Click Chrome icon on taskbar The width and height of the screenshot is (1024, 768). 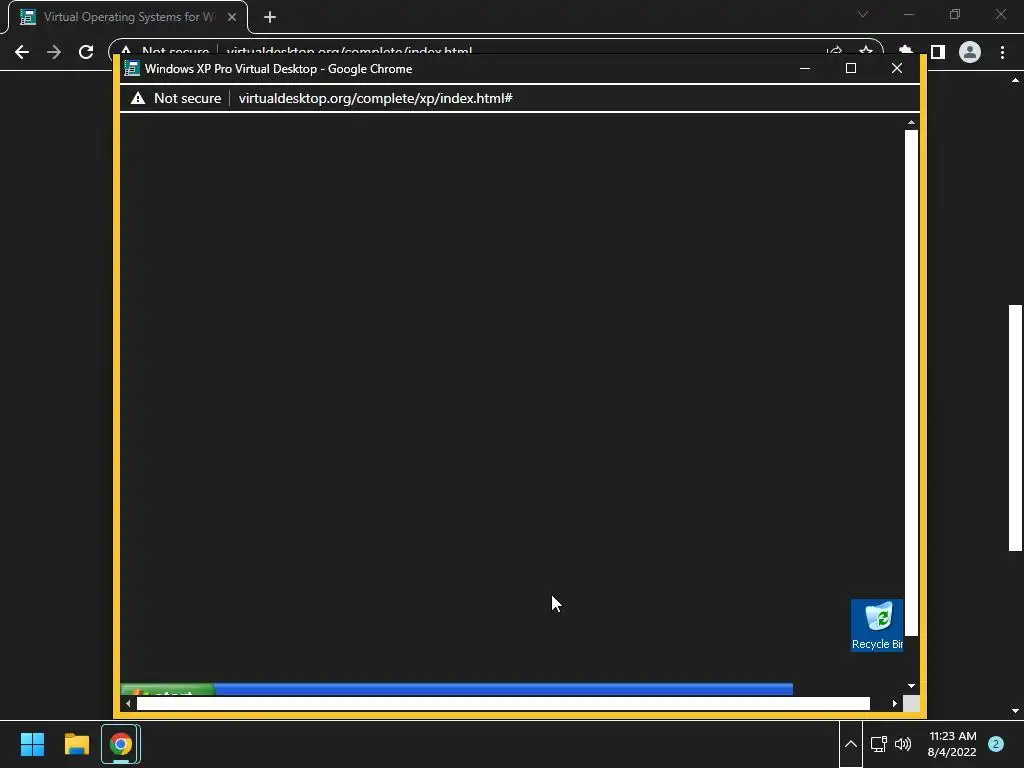click(121, 744)
